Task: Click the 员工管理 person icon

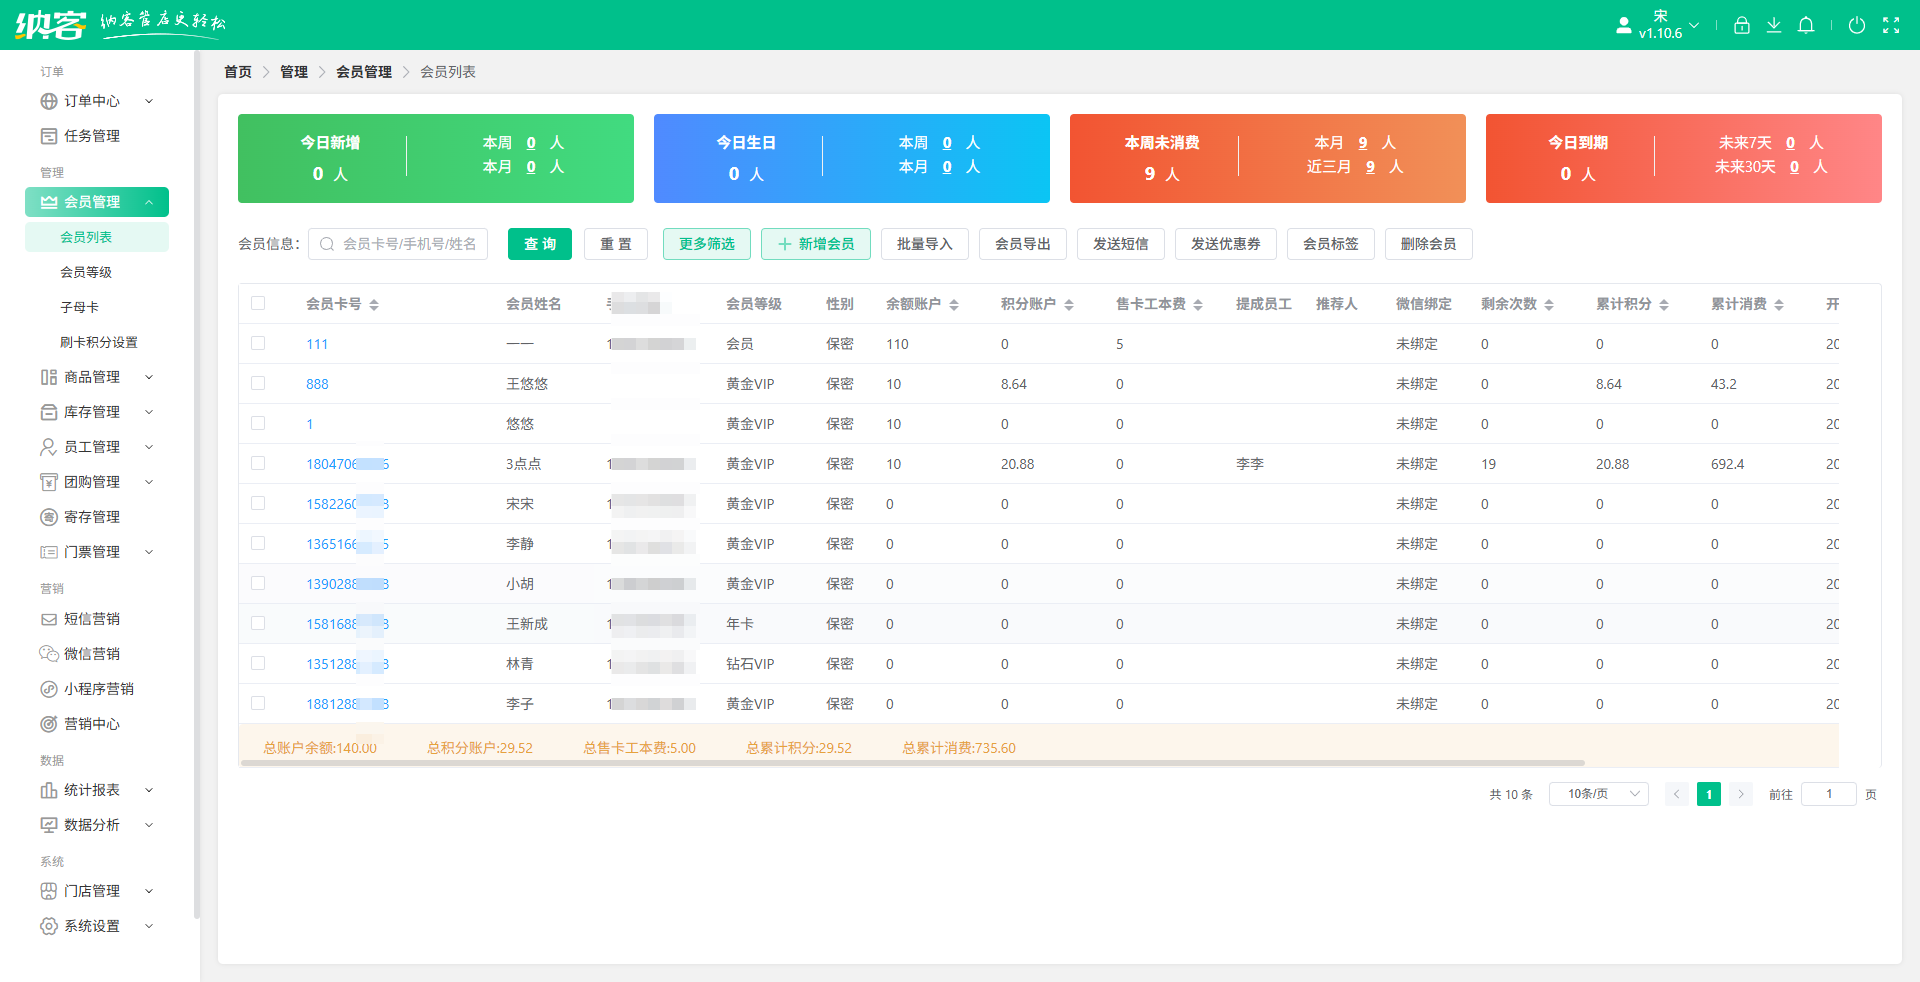Action: [x=49, y=447]
